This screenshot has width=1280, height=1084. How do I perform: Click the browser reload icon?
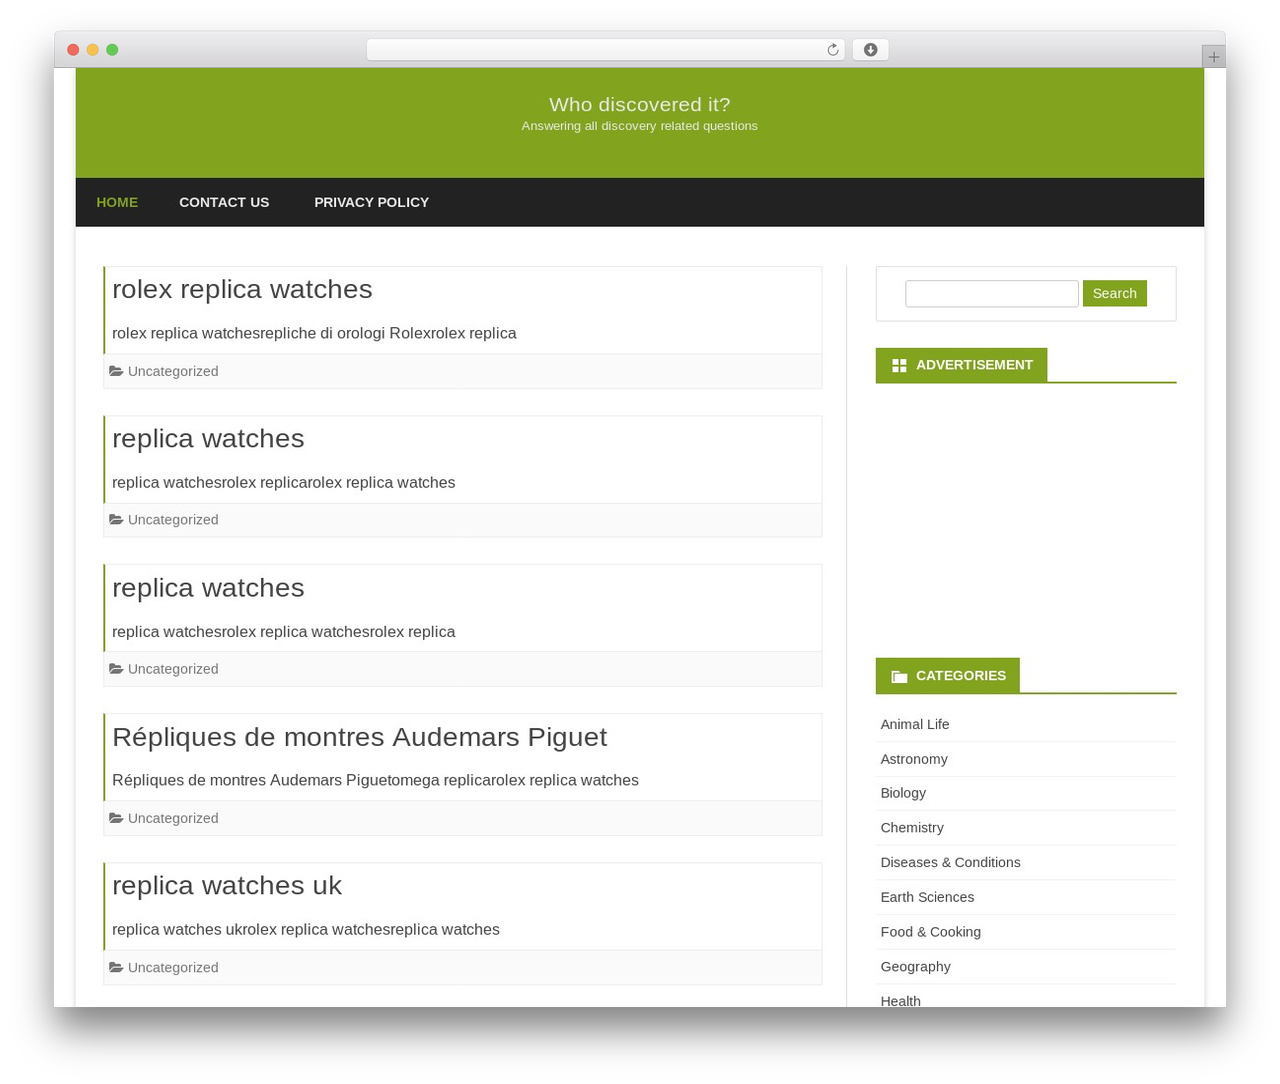833,50
